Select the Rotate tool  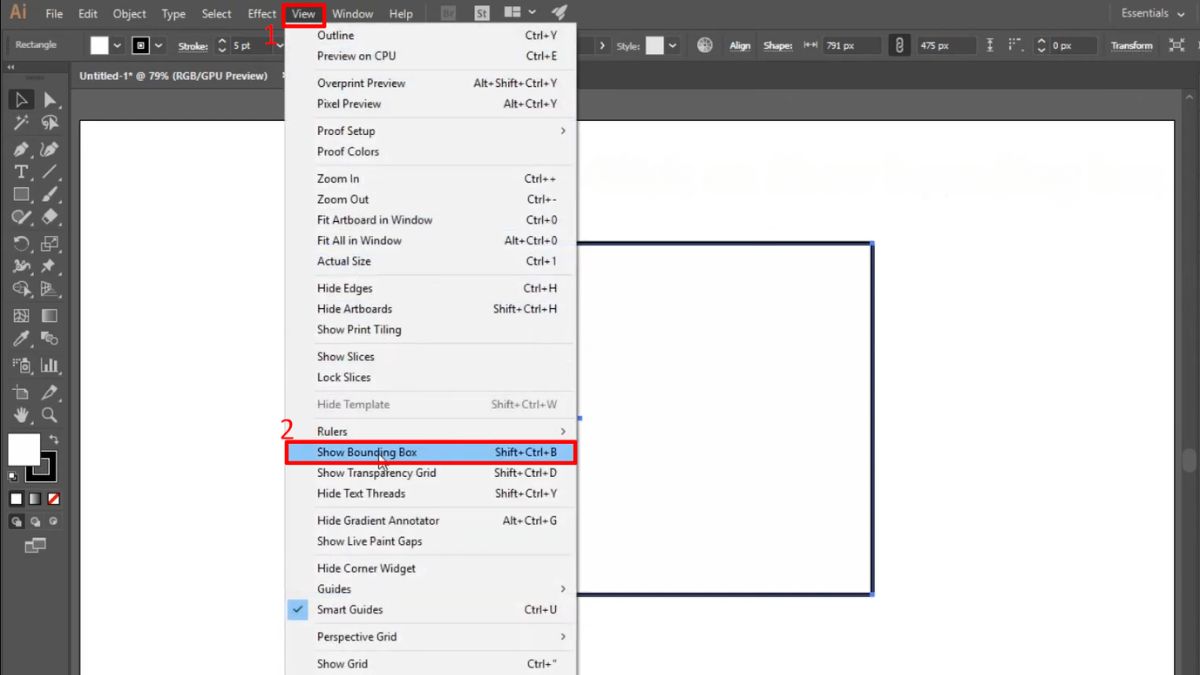pyautogui.click(x=21, y=243)
